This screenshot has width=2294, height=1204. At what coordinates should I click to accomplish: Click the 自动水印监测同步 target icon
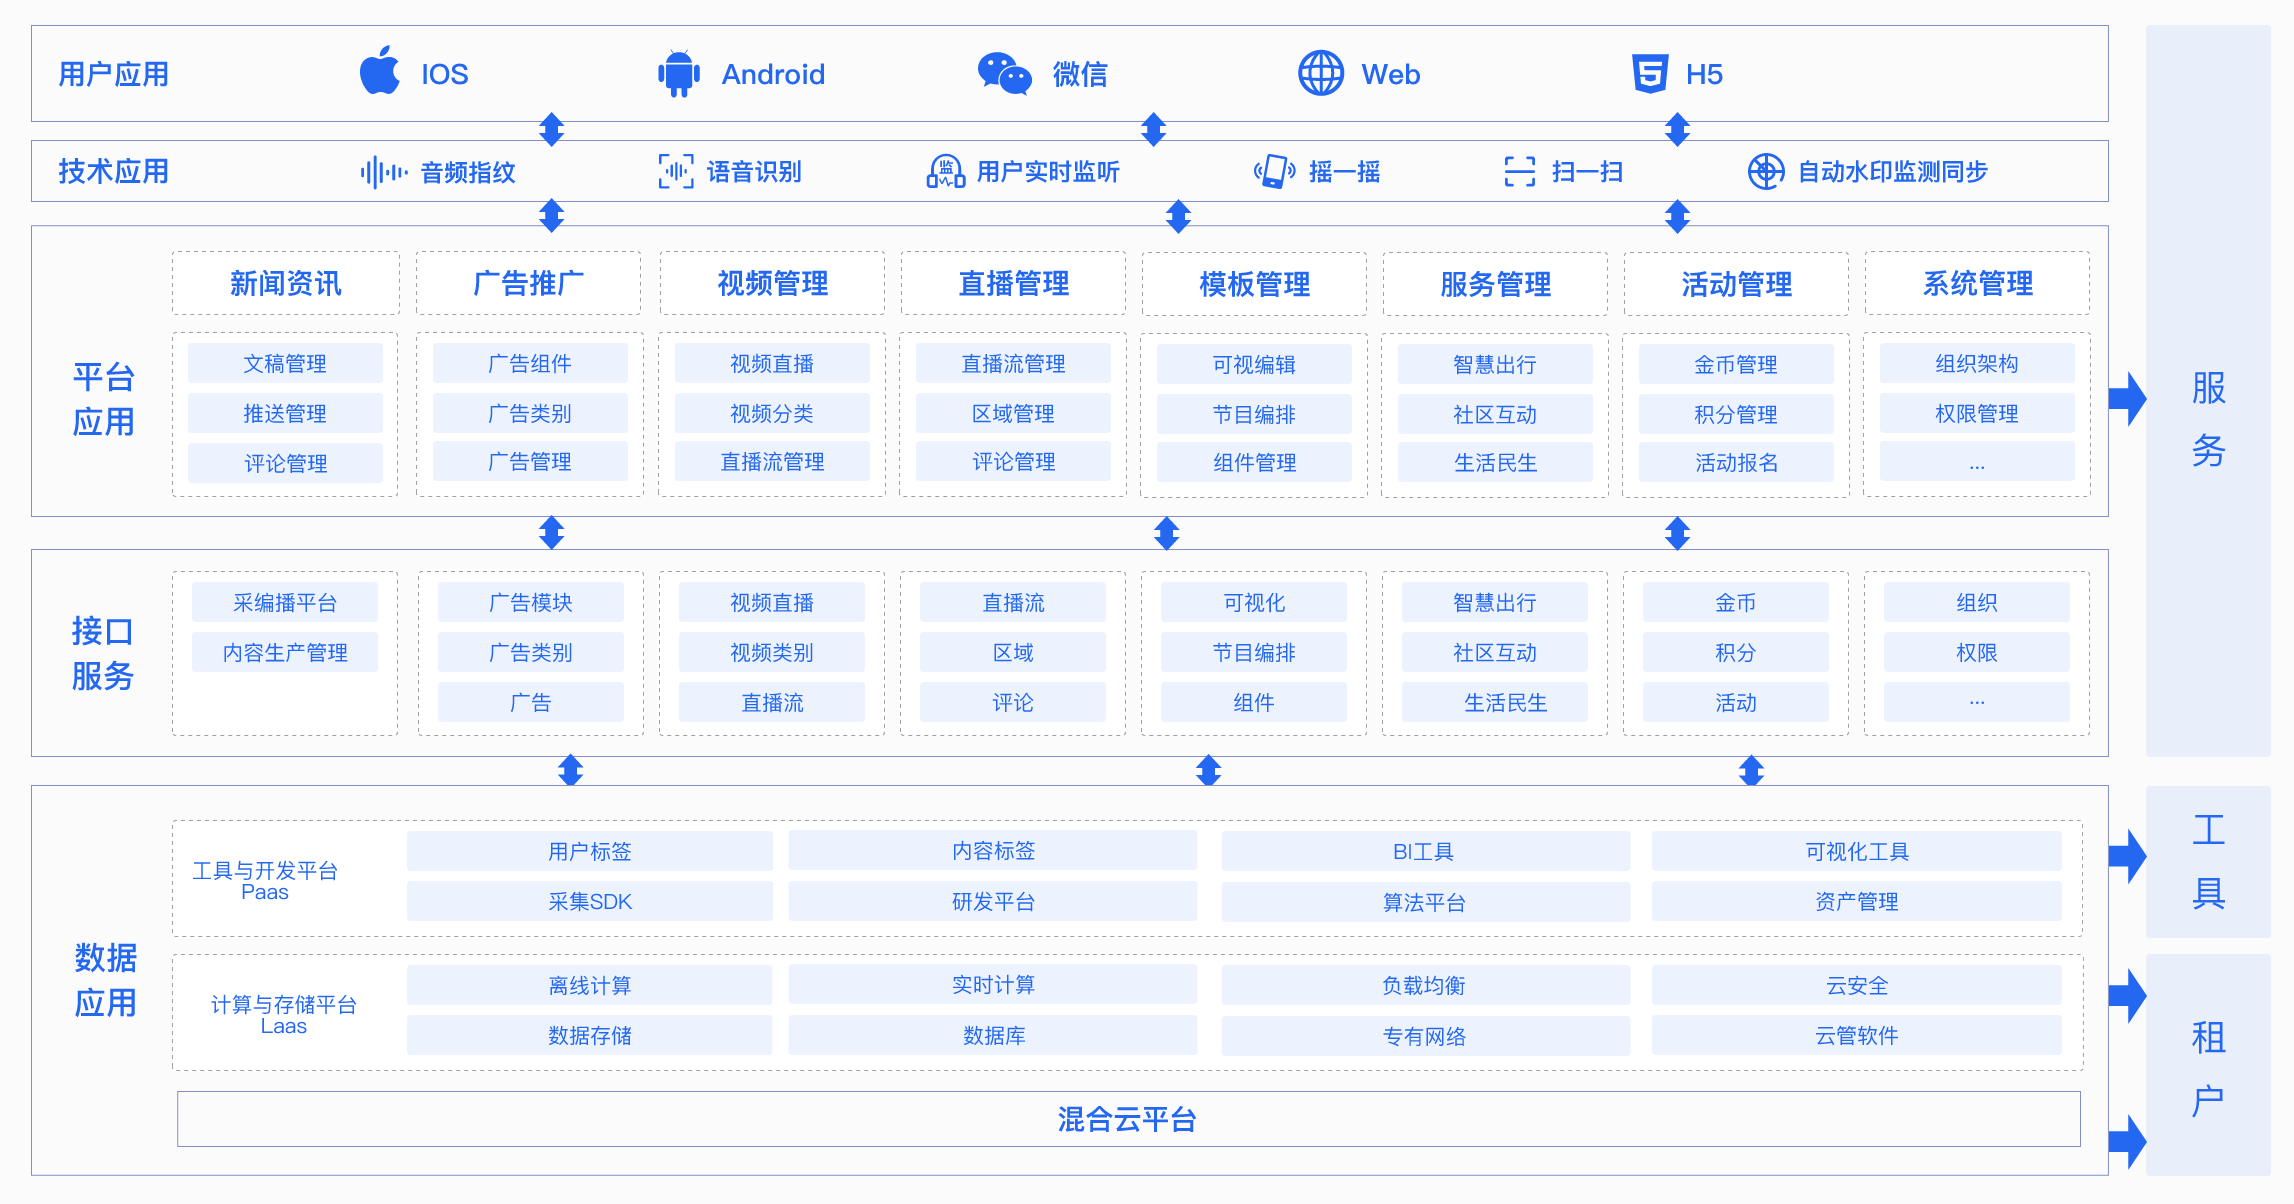click(x=1765, y=172)
